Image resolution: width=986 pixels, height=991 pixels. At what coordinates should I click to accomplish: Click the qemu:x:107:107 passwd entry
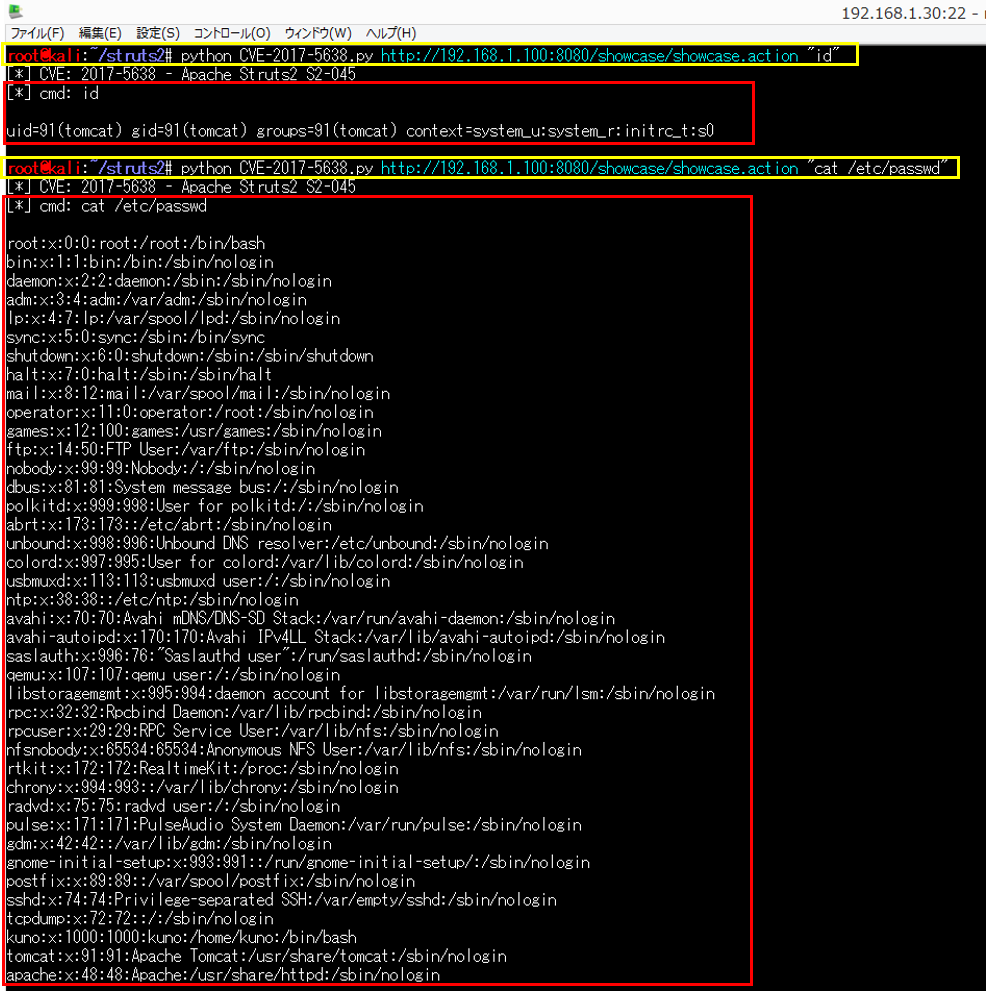tap(173, 675)
